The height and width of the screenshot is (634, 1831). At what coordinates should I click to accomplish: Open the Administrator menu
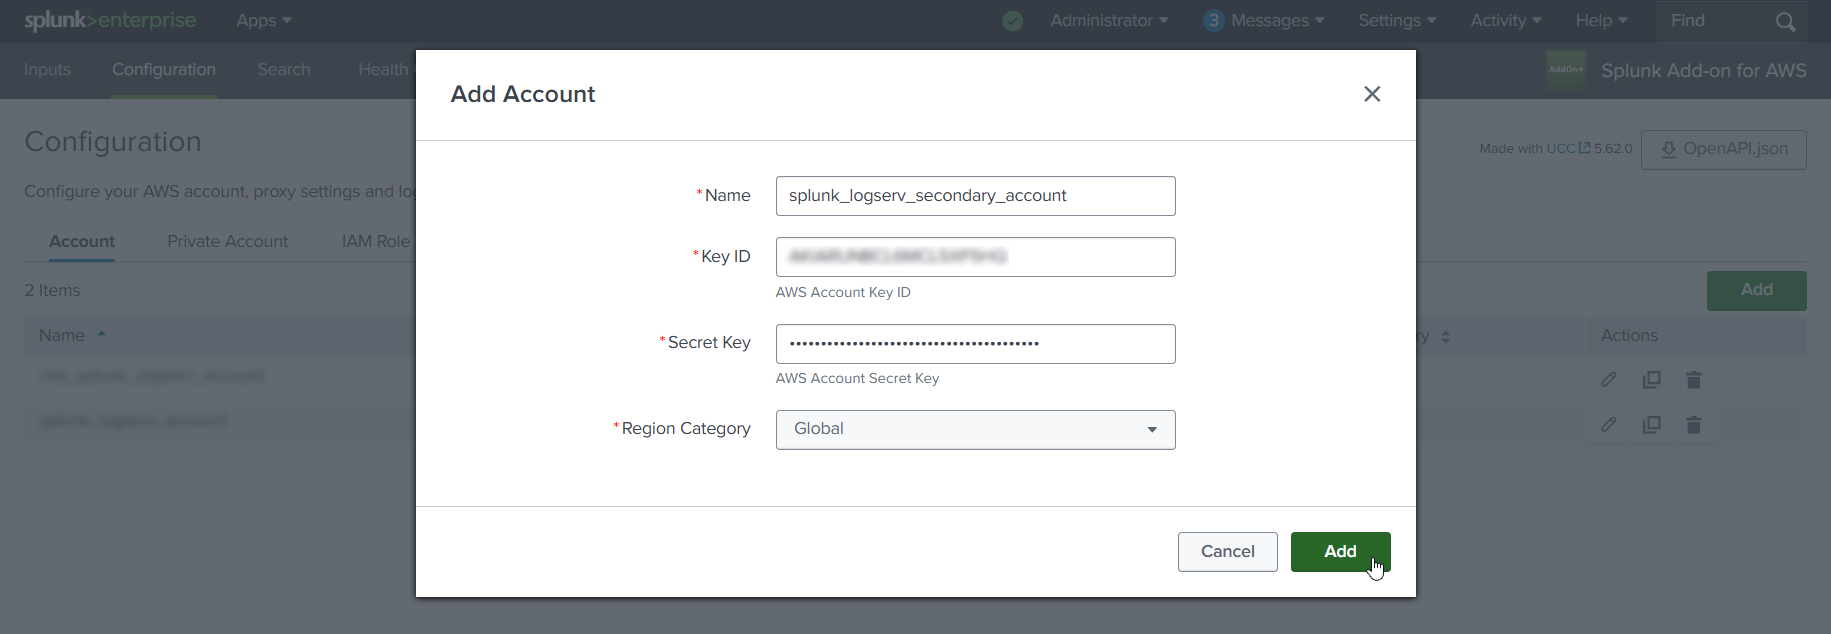[x=1109, y=21]
